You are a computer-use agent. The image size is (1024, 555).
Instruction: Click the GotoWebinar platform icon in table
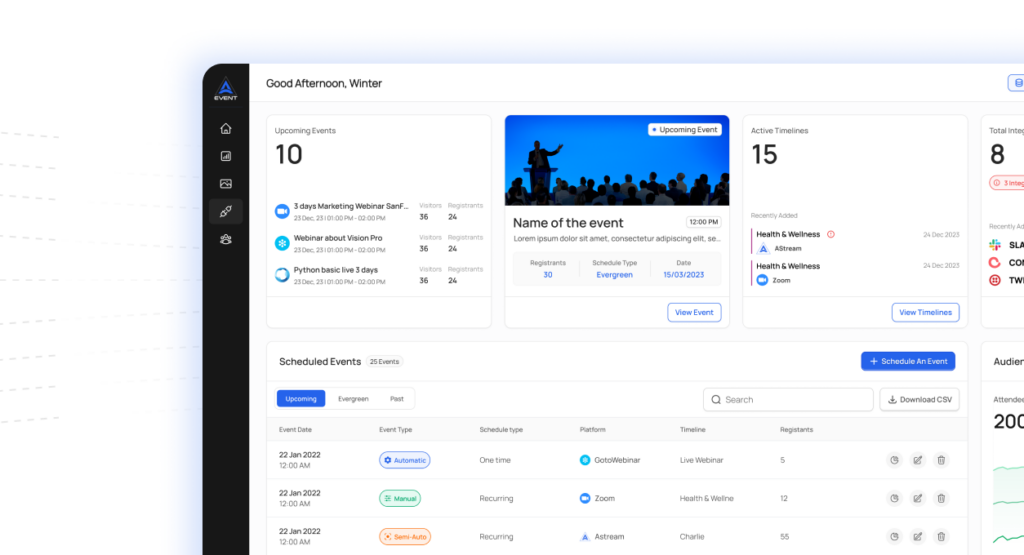click(x=584, y=460)
